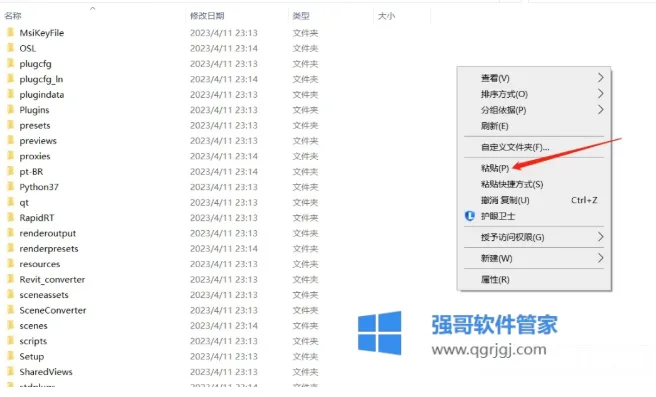Click the plugcfg folder icon
656x397 pixels.
tap(11, 63)
